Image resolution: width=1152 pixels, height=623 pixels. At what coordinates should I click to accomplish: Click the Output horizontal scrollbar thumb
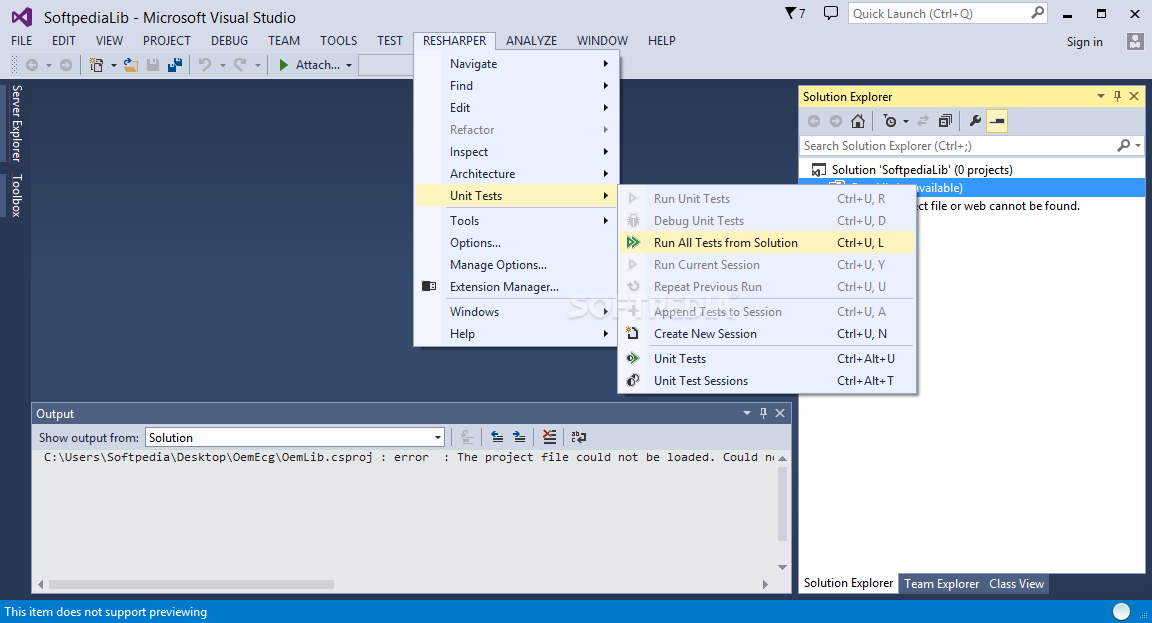[x=191, y=585]
